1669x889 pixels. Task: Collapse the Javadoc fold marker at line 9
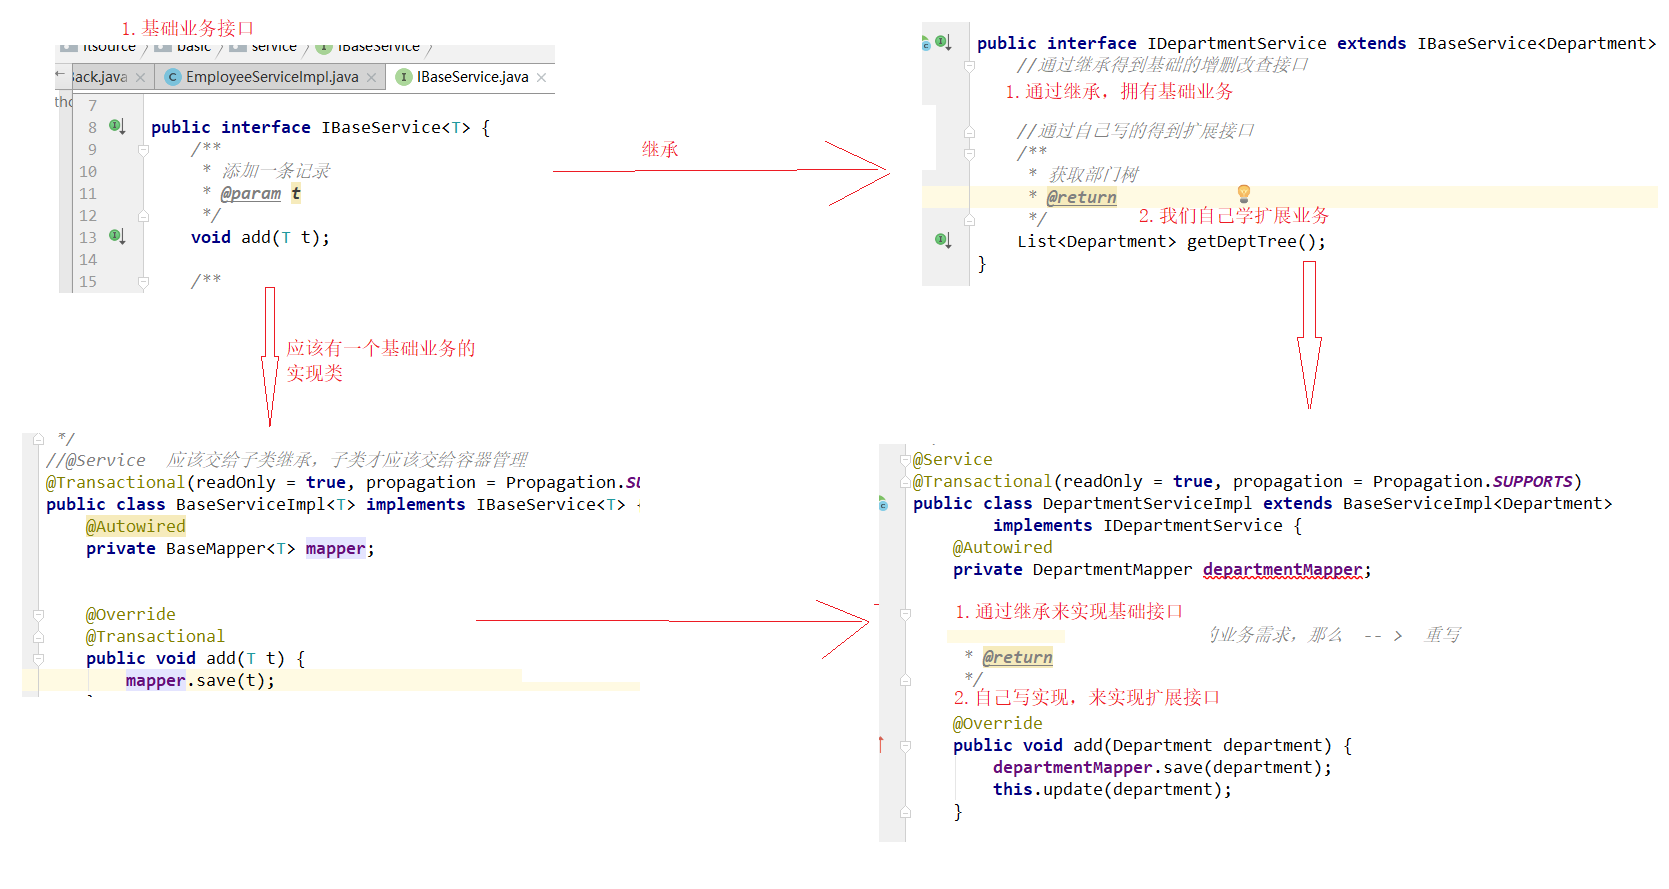click(143, 150)
